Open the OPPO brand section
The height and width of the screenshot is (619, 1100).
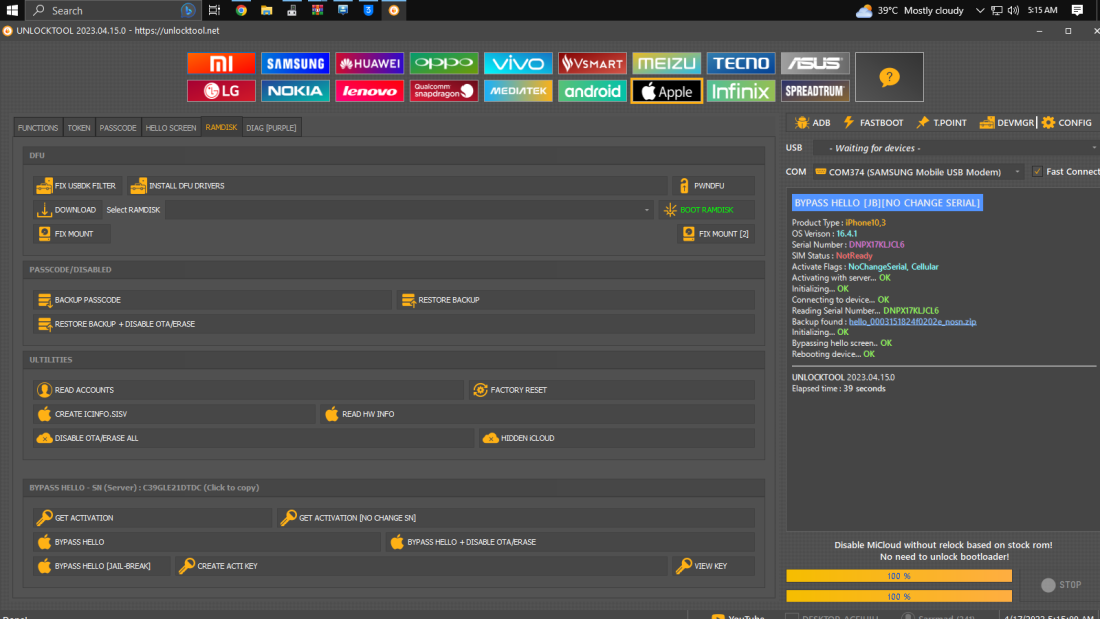coord(444,64)
